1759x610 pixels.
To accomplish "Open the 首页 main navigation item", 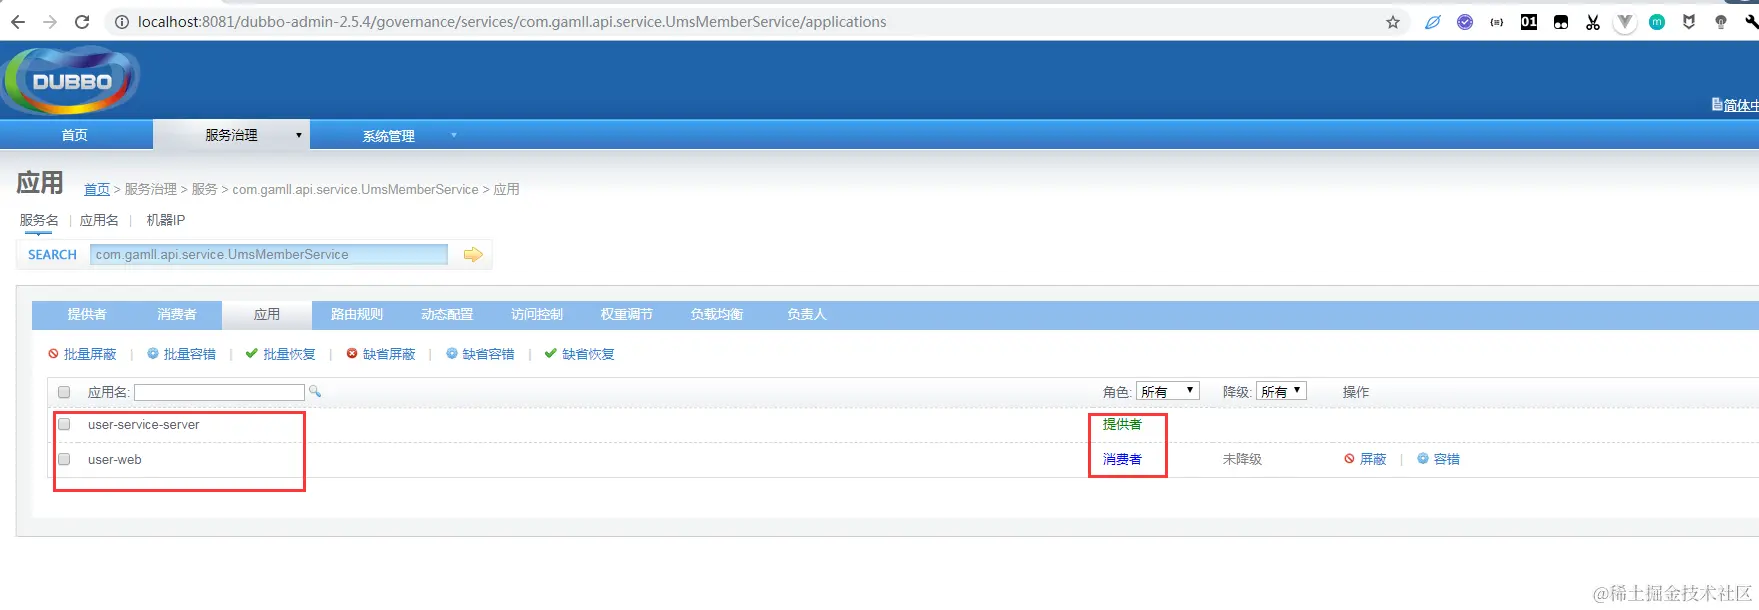I will coord(75,135).
